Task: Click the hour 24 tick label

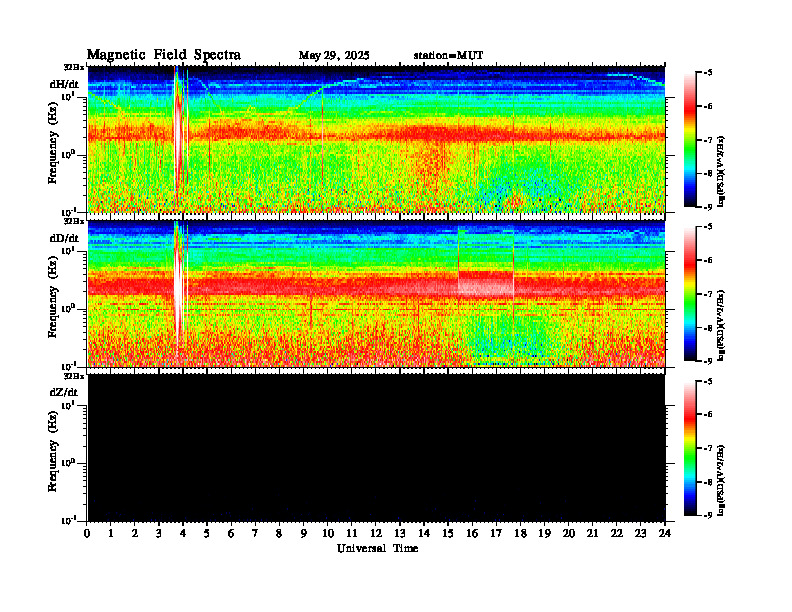Action: [x=665, y=533]
